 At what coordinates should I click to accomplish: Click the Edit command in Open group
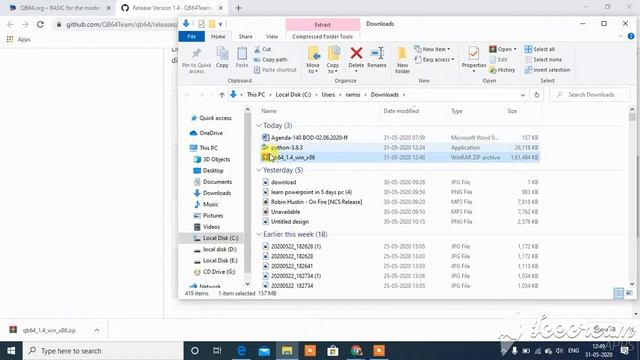click(x=498, y=60)
